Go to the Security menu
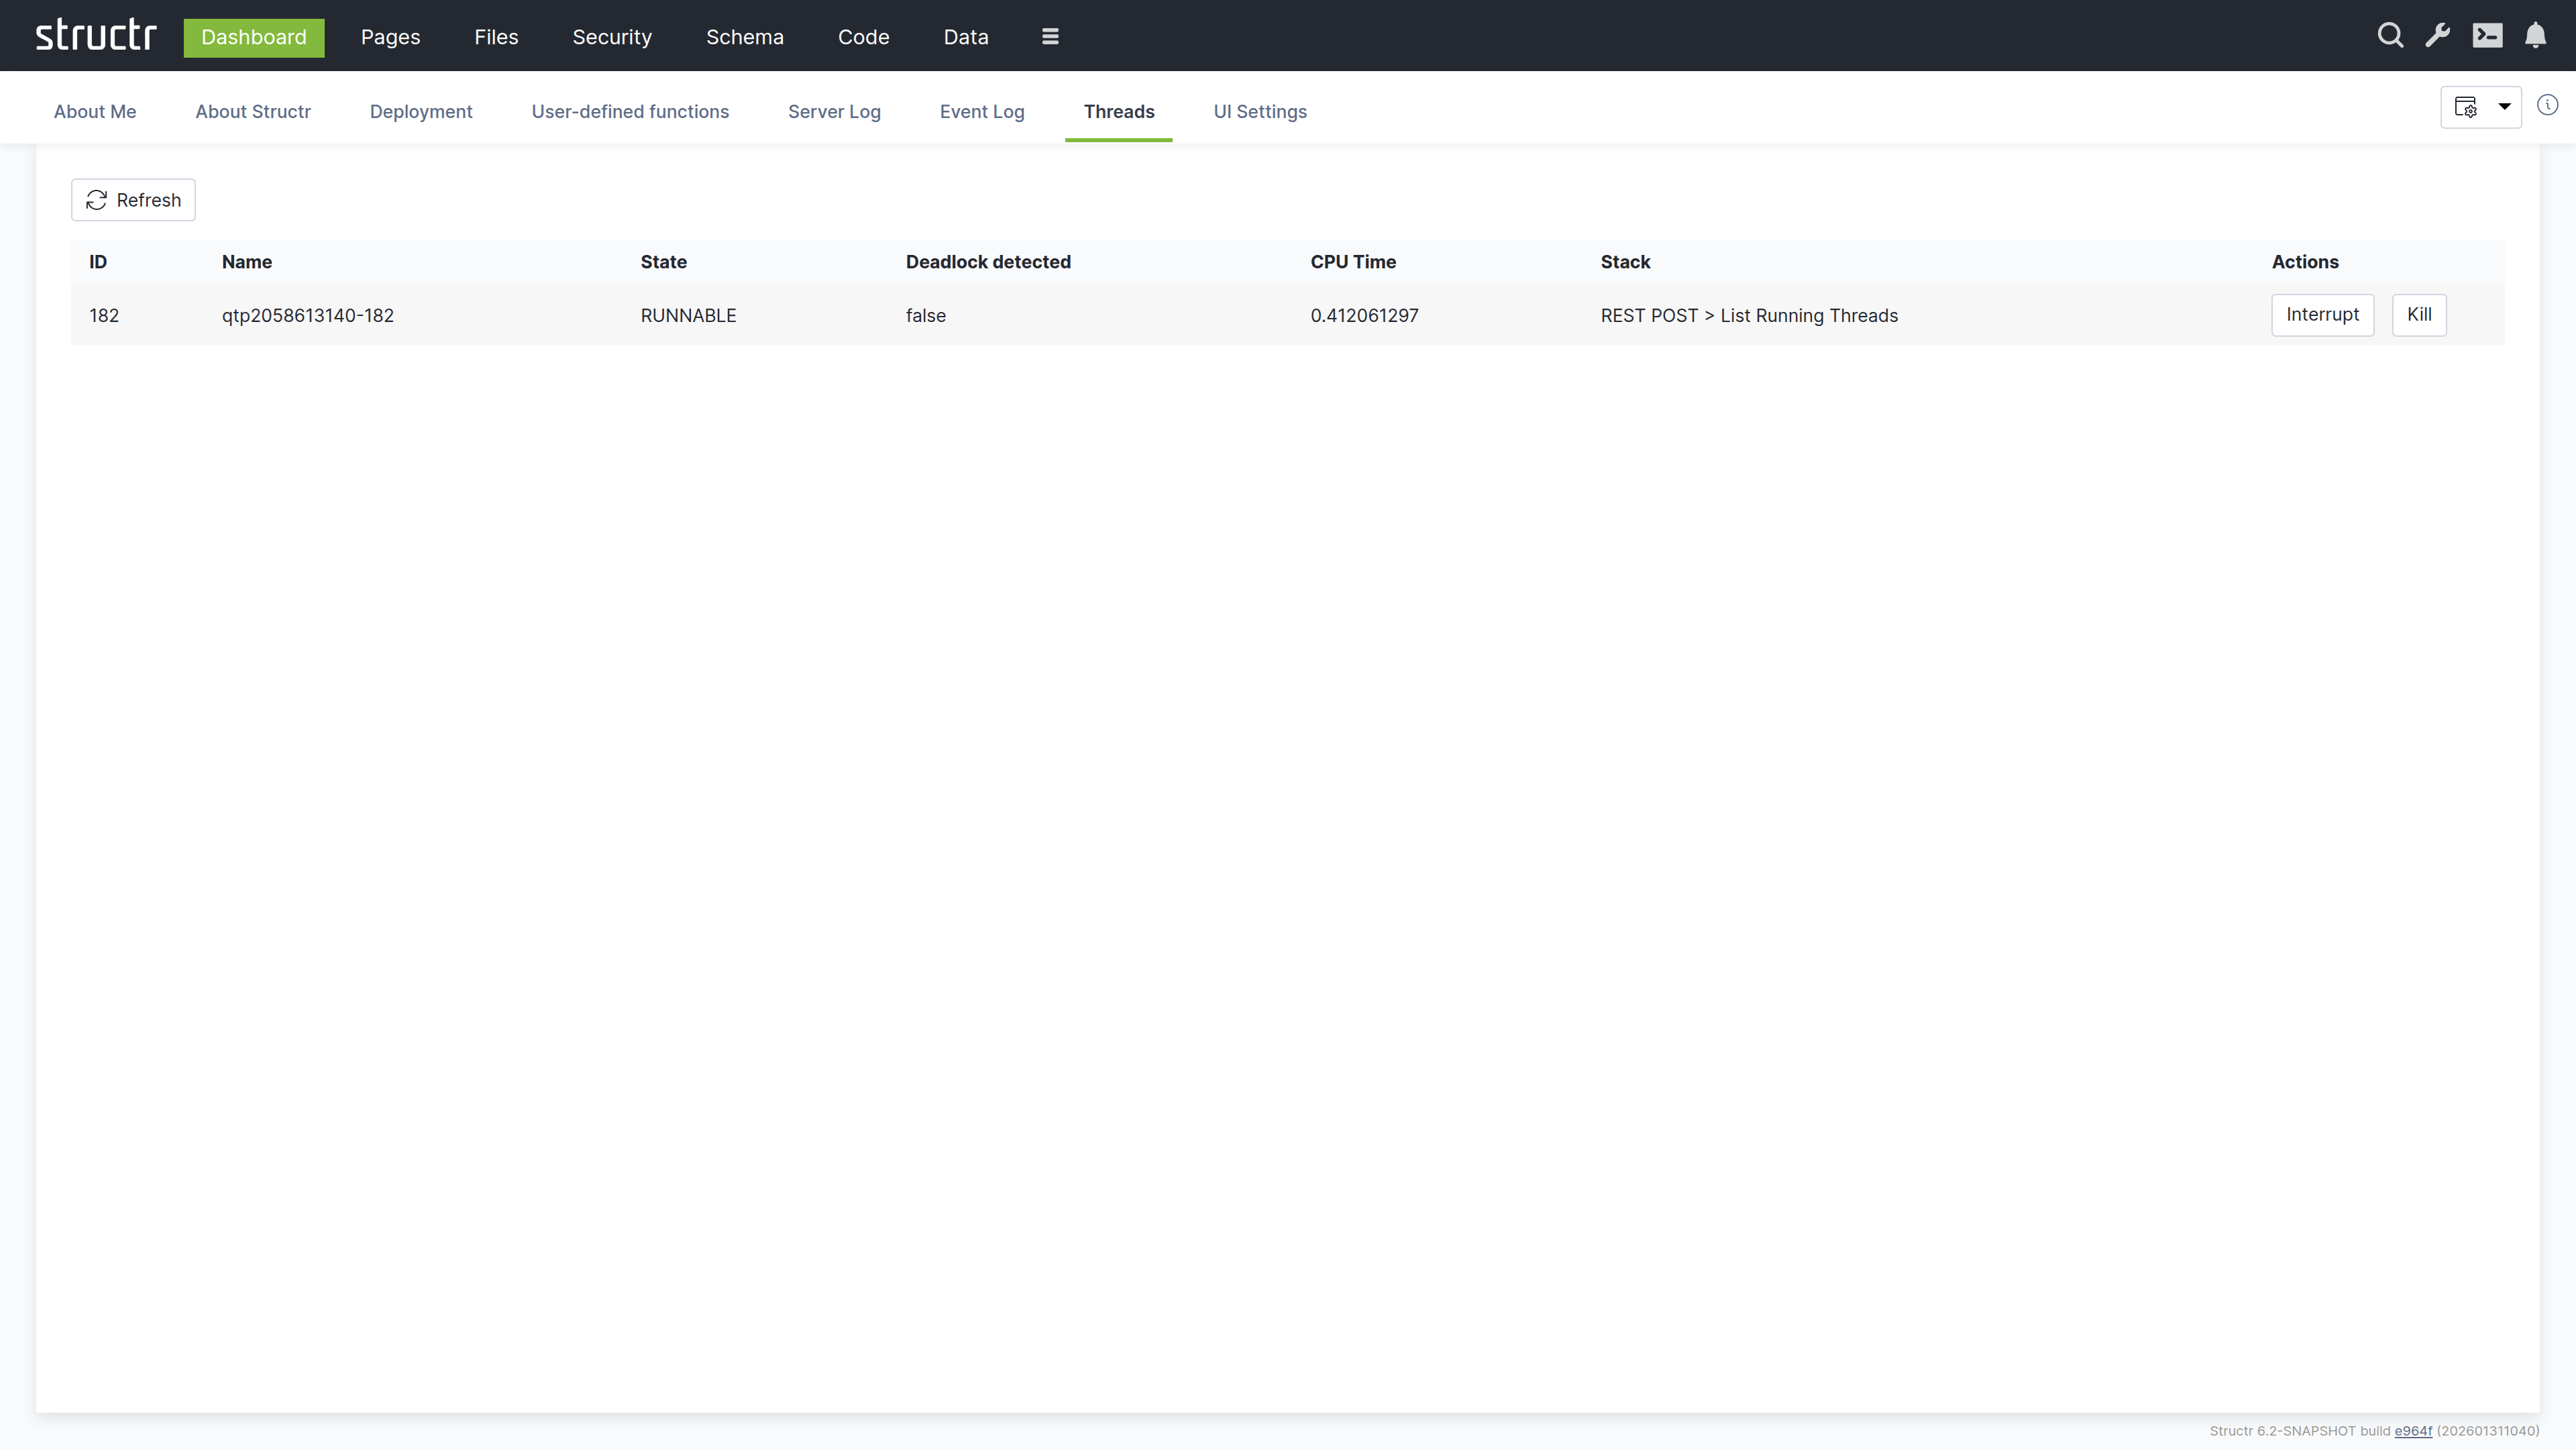The height and width of the screenshot is (1449, 2576). pos(612,37)
